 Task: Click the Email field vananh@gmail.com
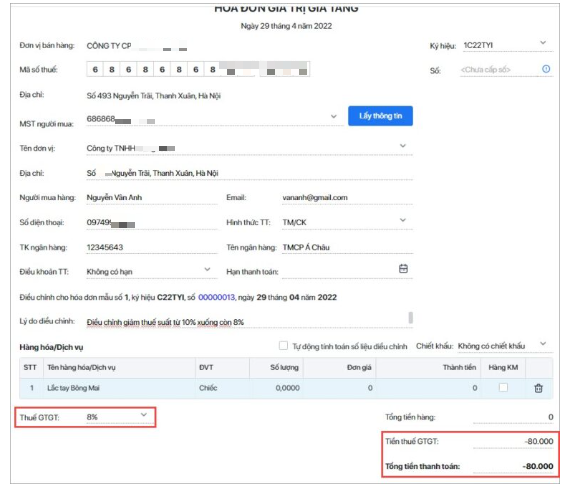click(x=347, y=198)
